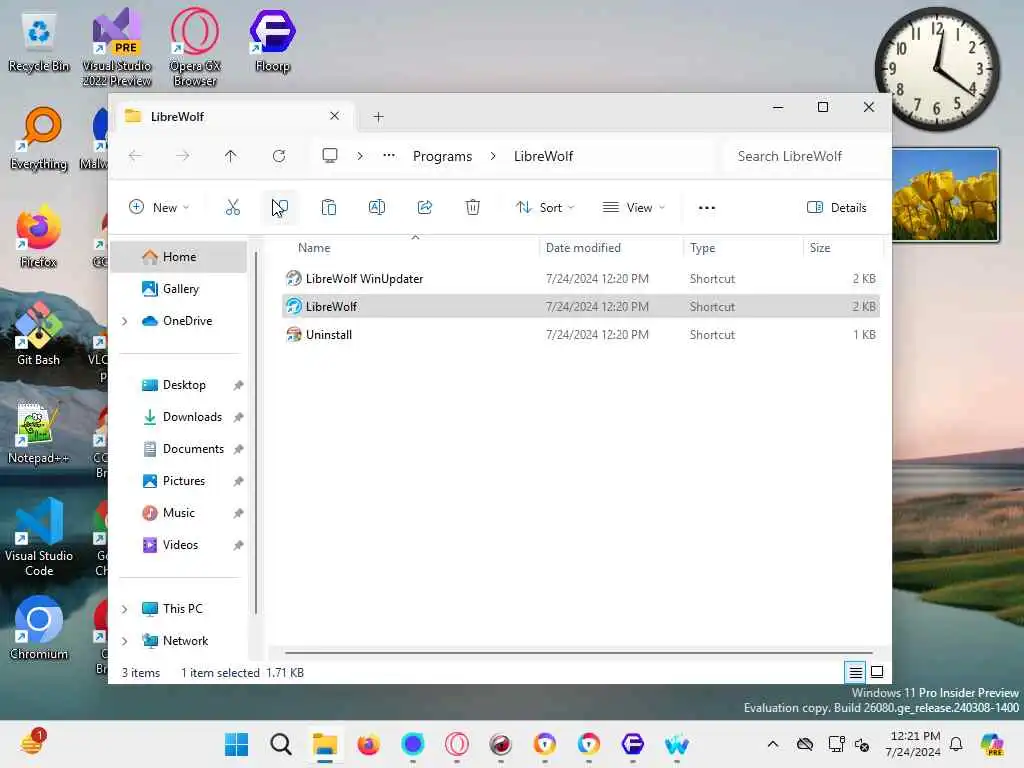Select Everything desktop shortcut

click(x=39, y=138)
